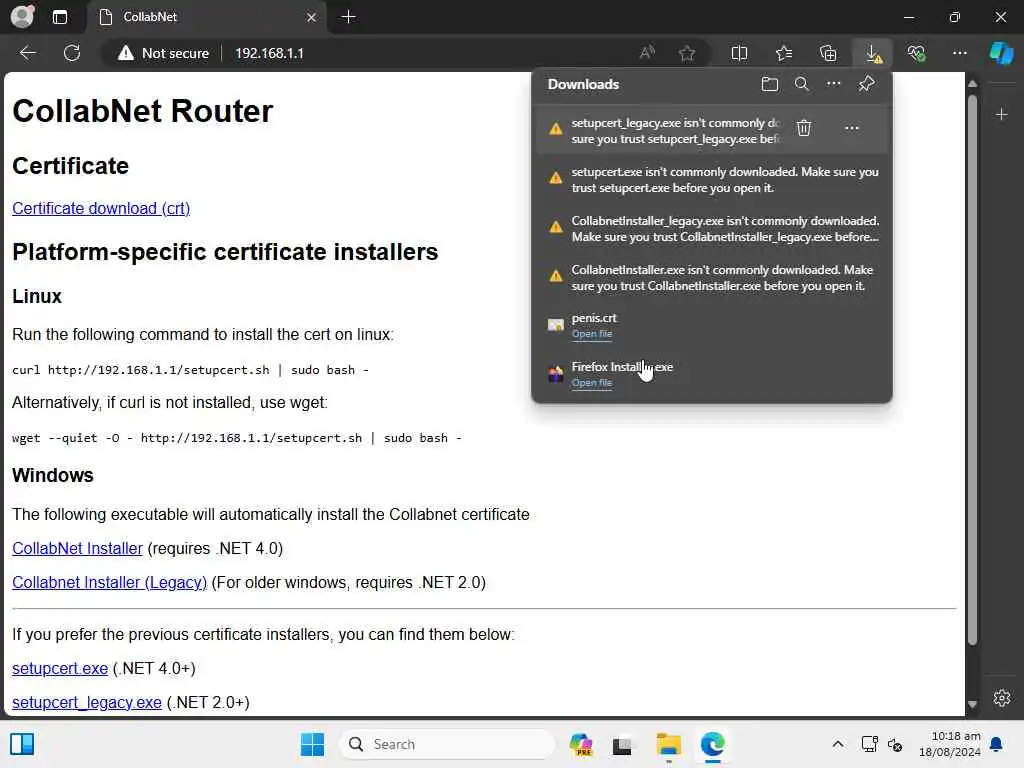Screen dimensions: 1024x768
Task: Click the scrollbar down arrow
Action: [x=972, y=704]
